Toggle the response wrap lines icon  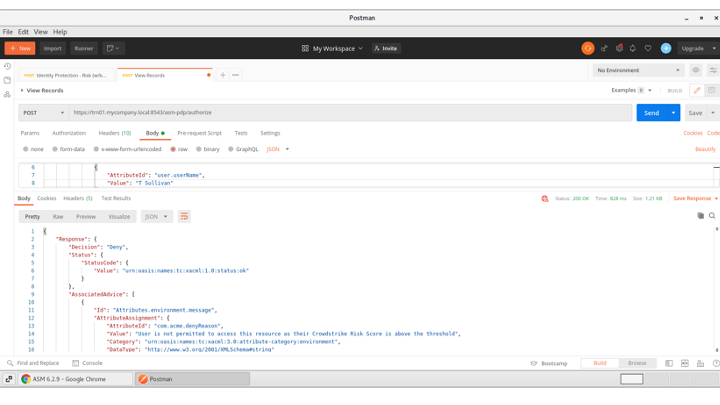184,216
